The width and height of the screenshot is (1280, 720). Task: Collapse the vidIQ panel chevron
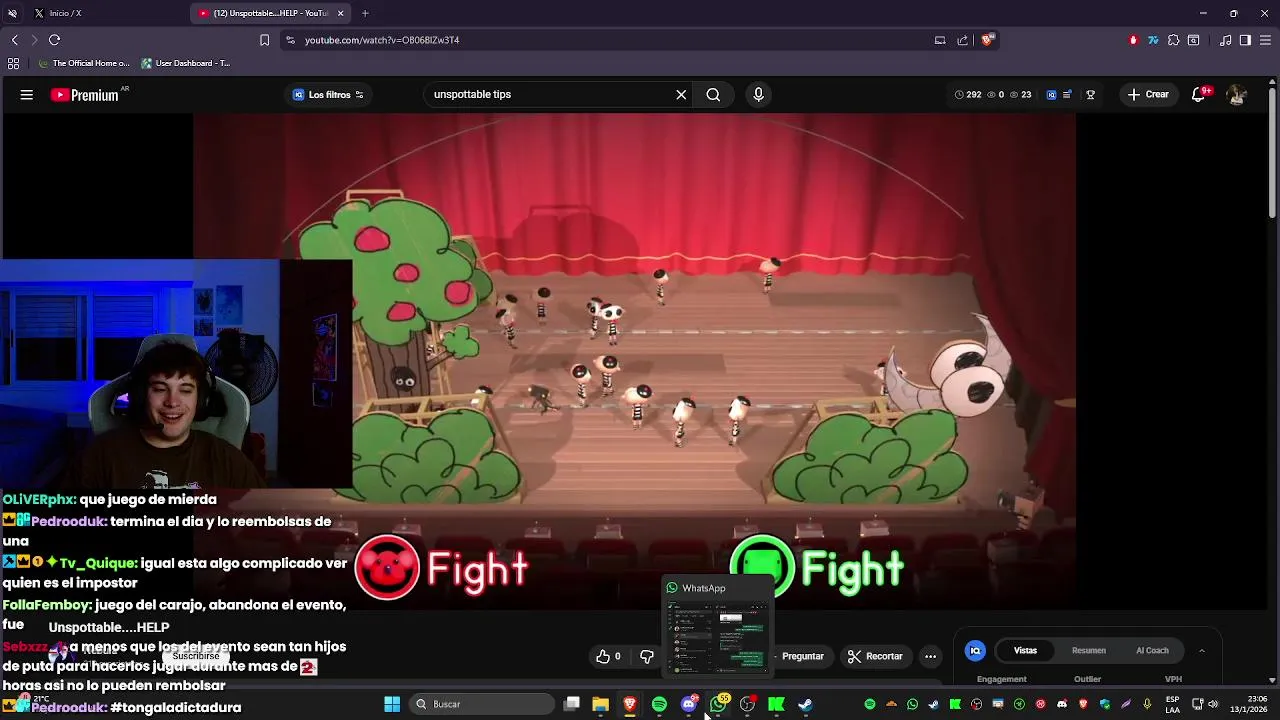[1202, 651]
